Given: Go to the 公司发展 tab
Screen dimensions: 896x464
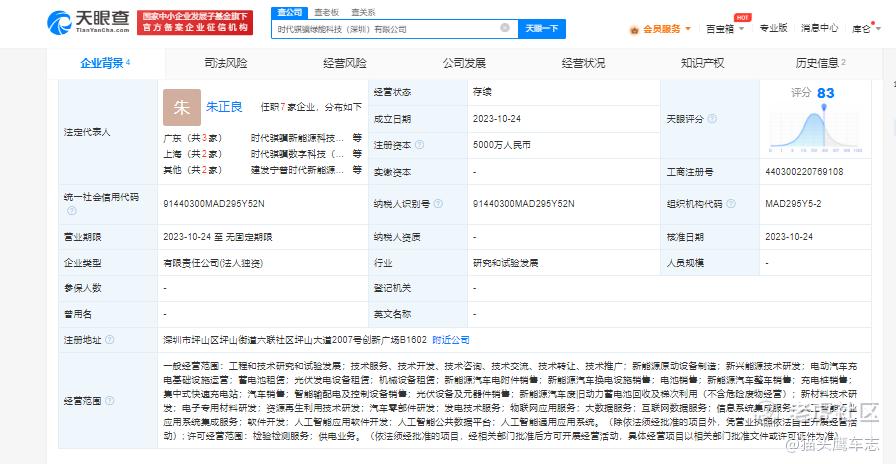Looking at the screenshot, I should 464,63.
